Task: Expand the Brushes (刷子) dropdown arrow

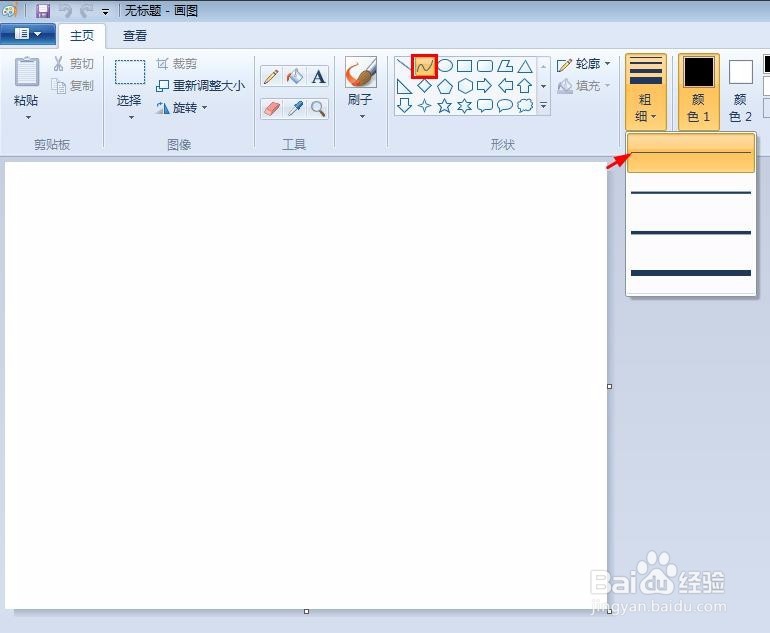Action: [x=362, y=117]
